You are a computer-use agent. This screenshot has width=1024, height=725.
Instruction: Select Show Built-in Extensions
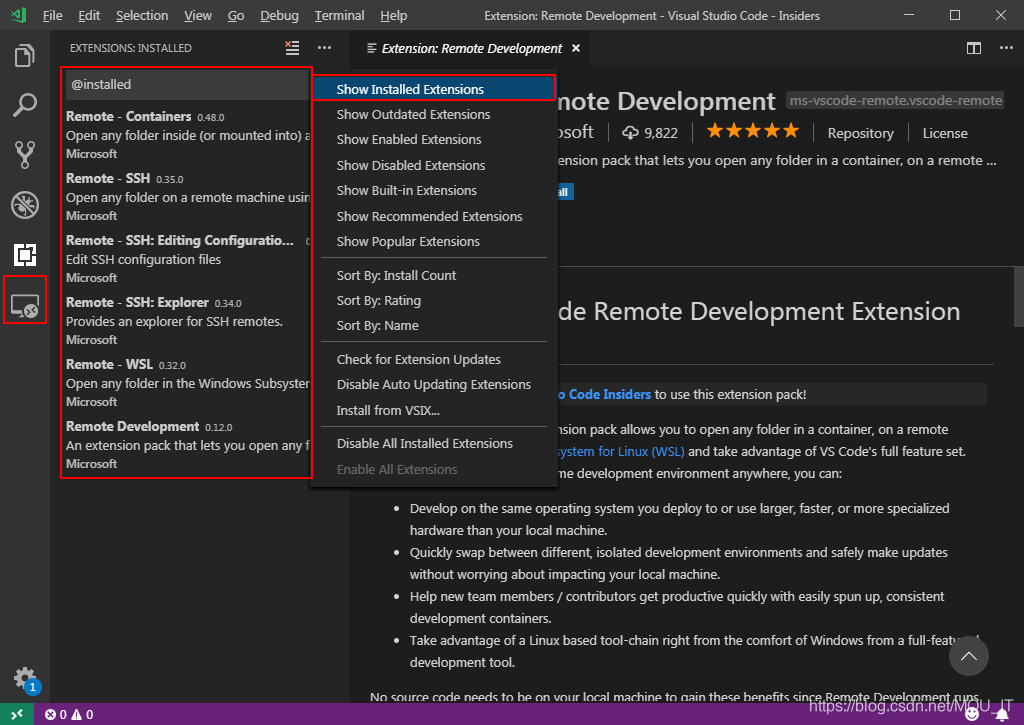click(434, 191)
